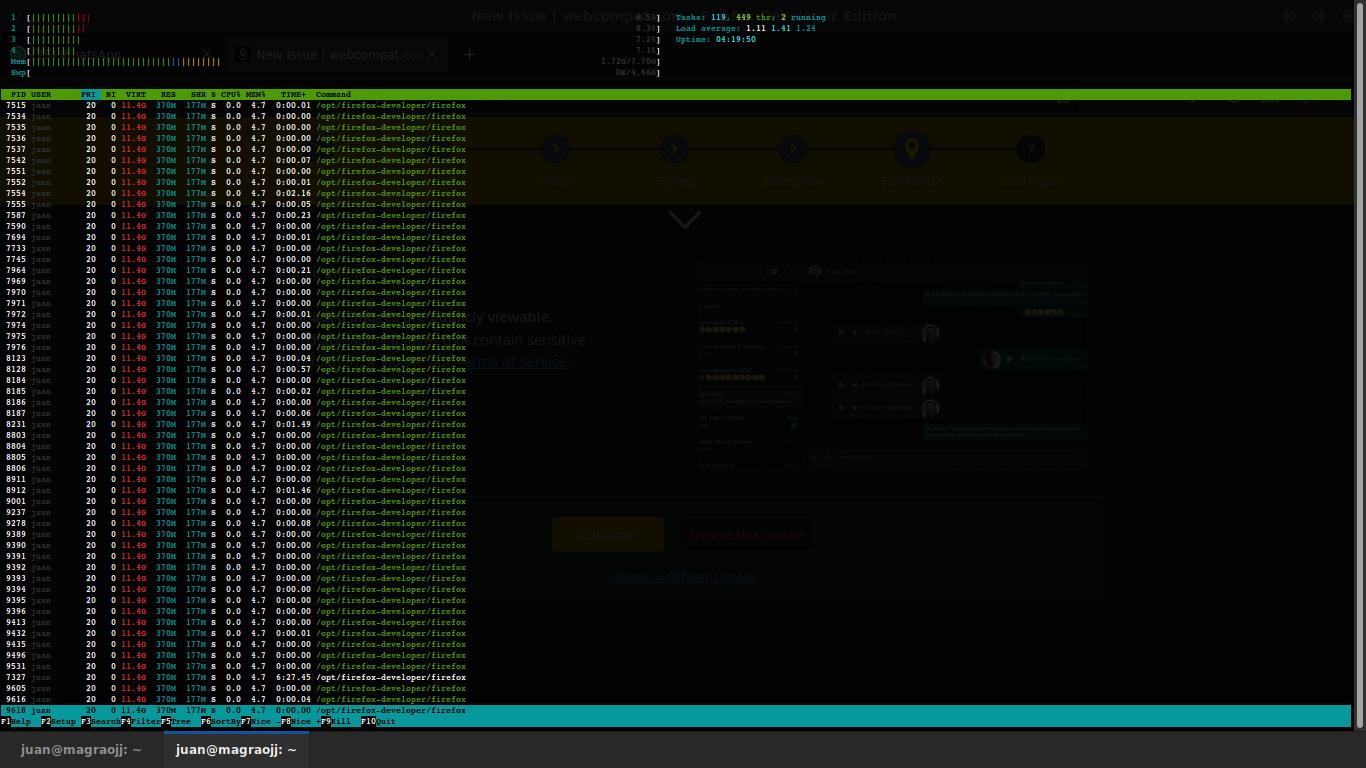Screen dimensions: 1366x768
Task: Open a new browser tab with the plus icon
Action: click(469, 55)
